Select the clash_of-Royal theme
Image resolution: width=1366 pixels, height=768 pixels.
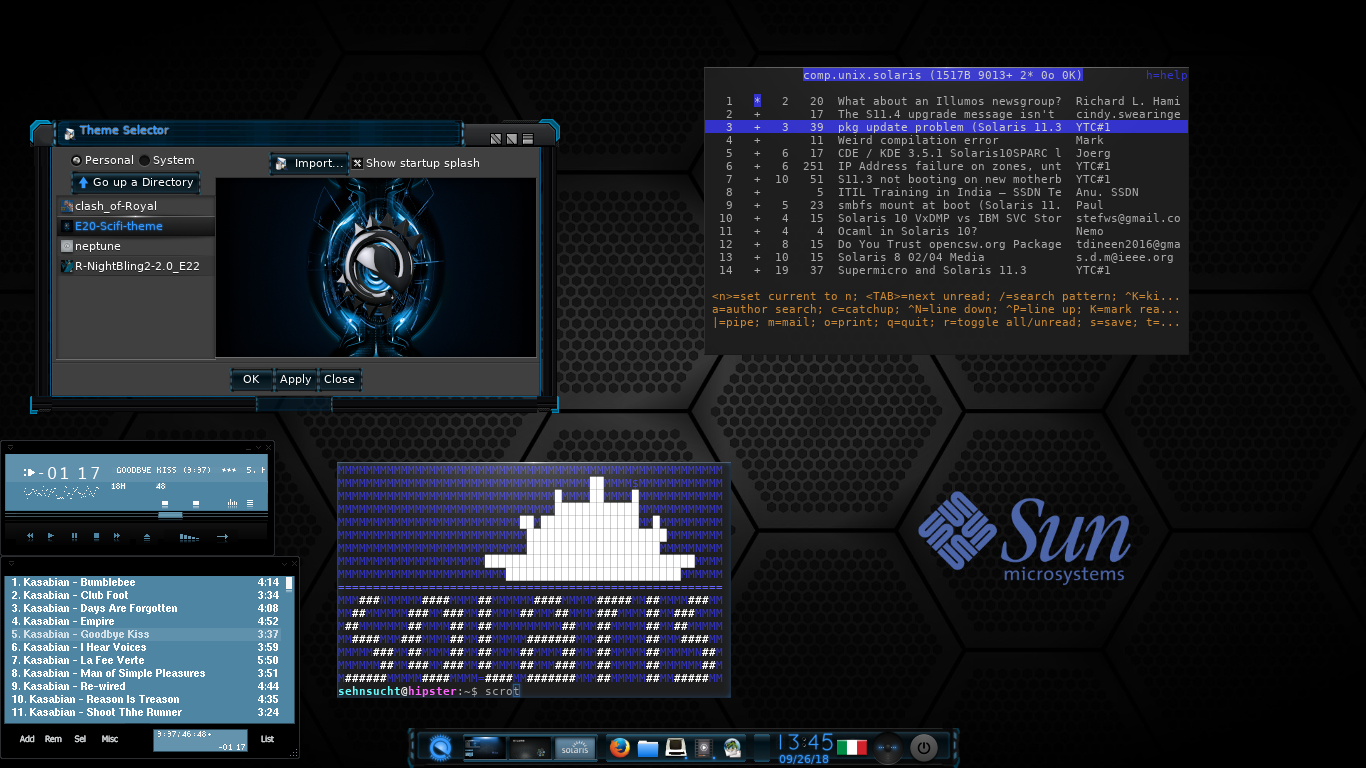(136, 206)
